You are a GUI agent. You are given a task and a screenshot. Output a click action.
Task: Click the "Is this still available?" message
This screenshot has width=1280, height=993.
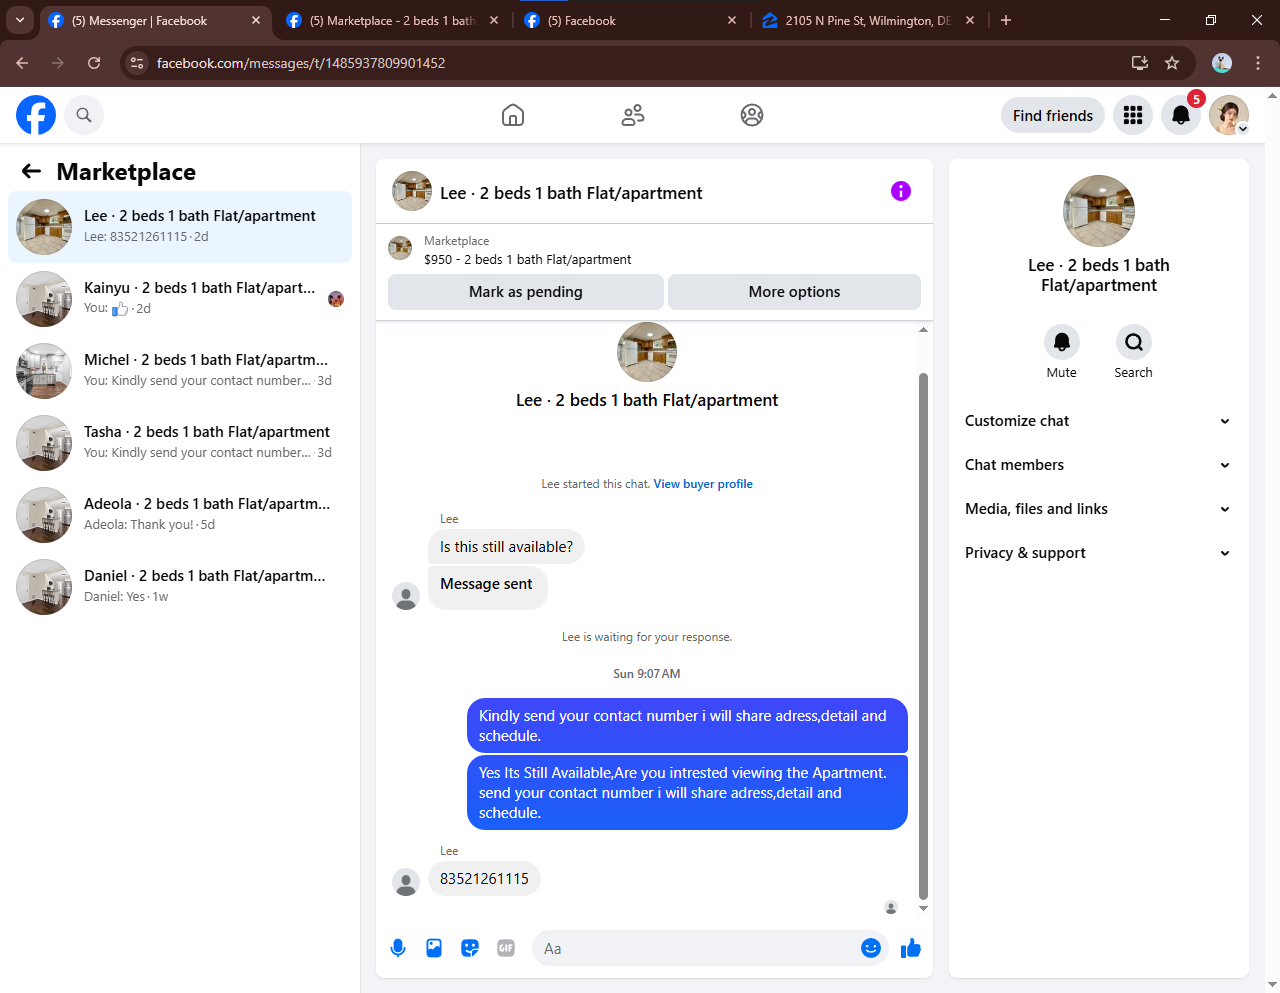[506, 547]
